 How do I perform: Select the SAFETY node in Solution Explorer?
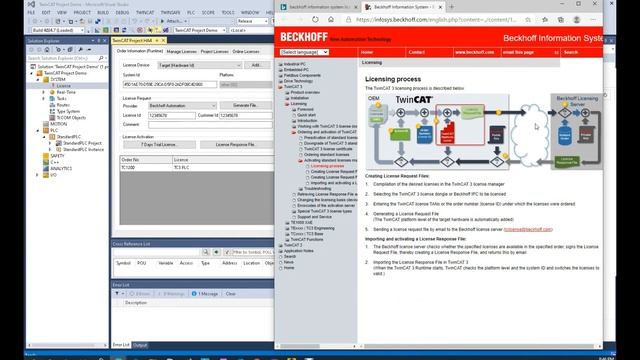coord(58,156)
